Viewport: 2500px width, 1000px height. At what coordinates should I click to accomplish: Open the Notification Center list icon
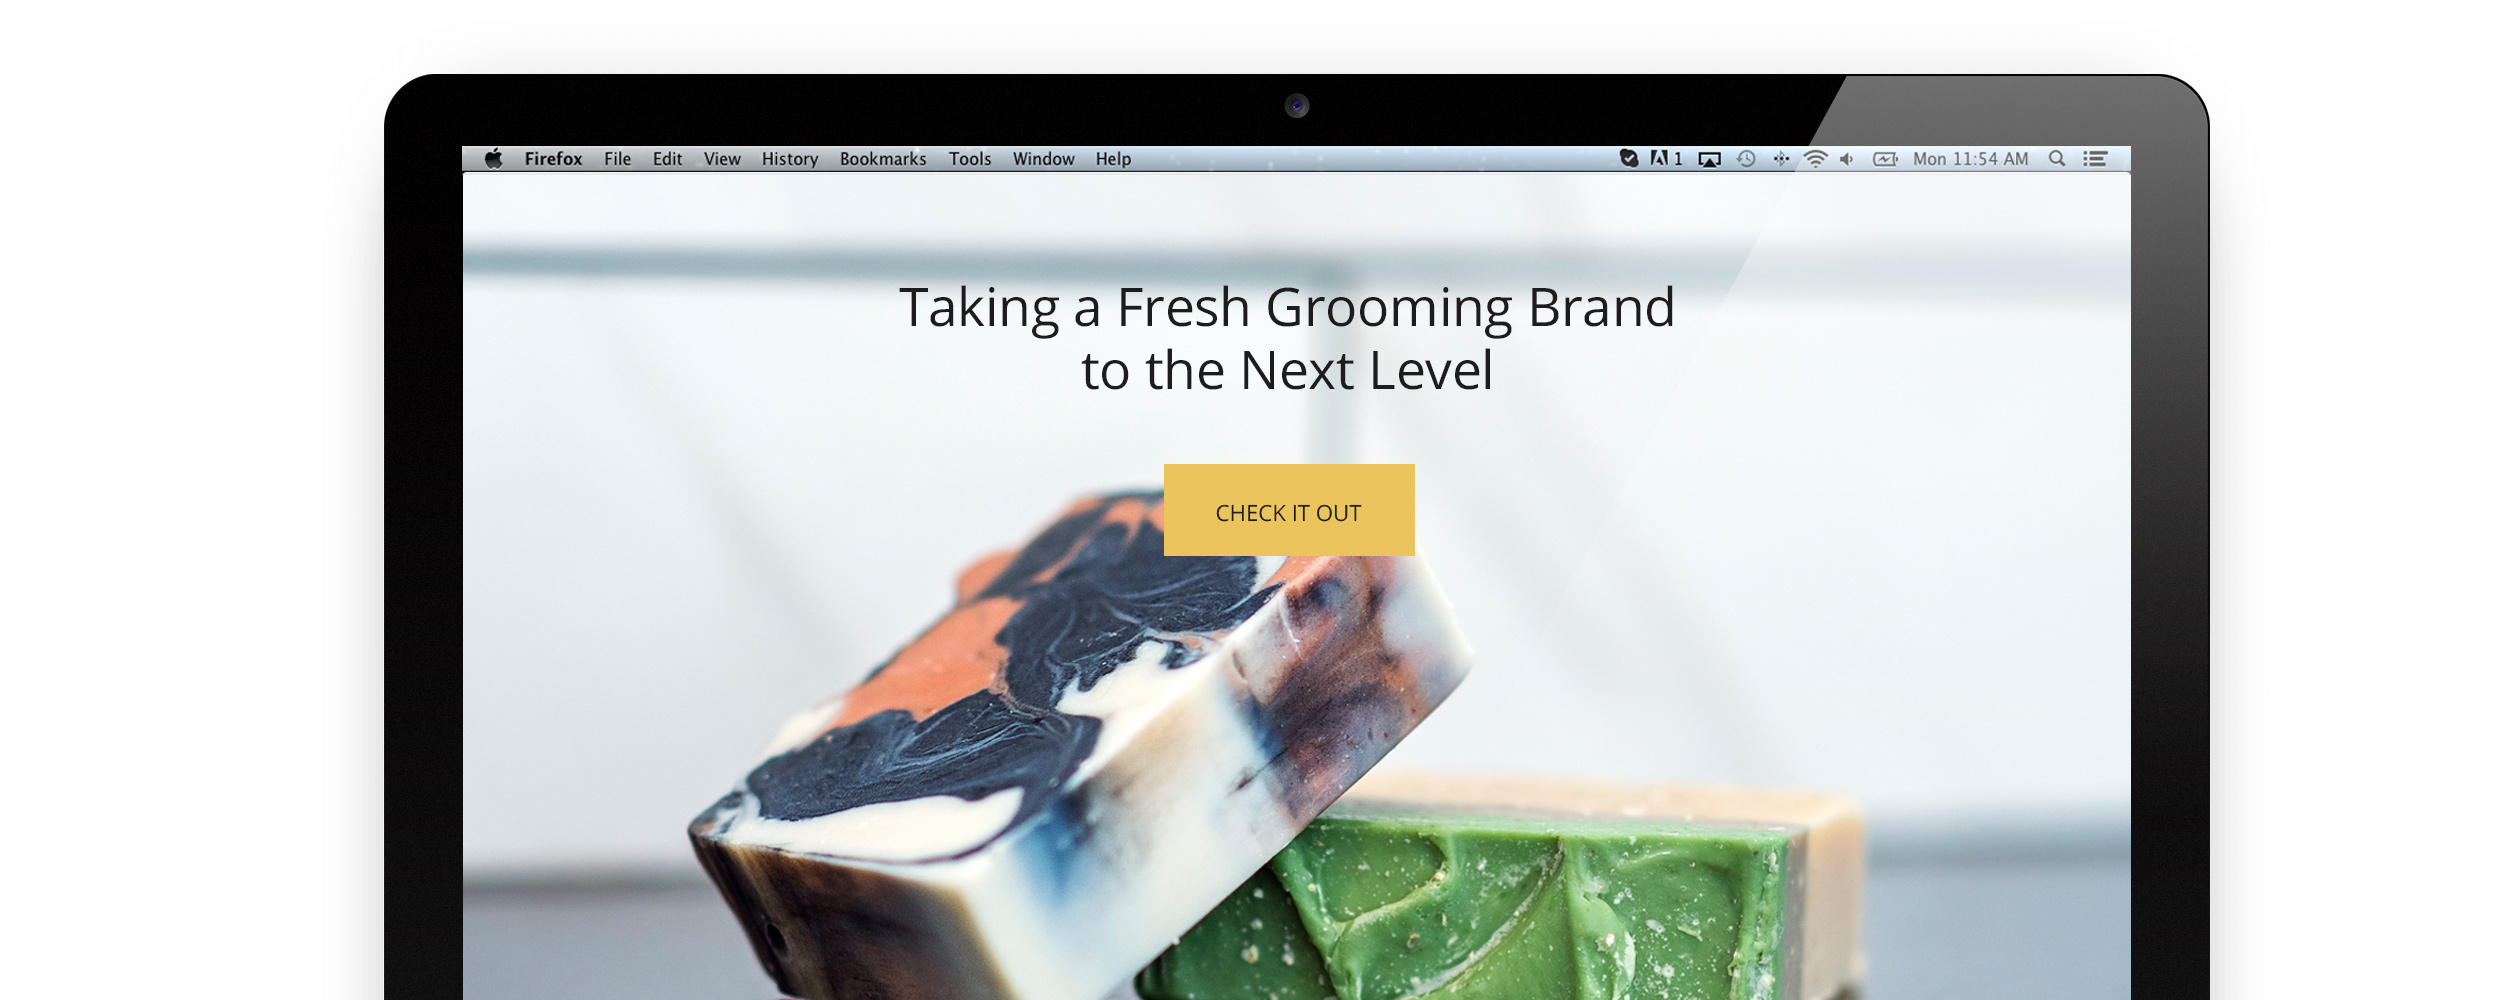[x=2095, y=158]
